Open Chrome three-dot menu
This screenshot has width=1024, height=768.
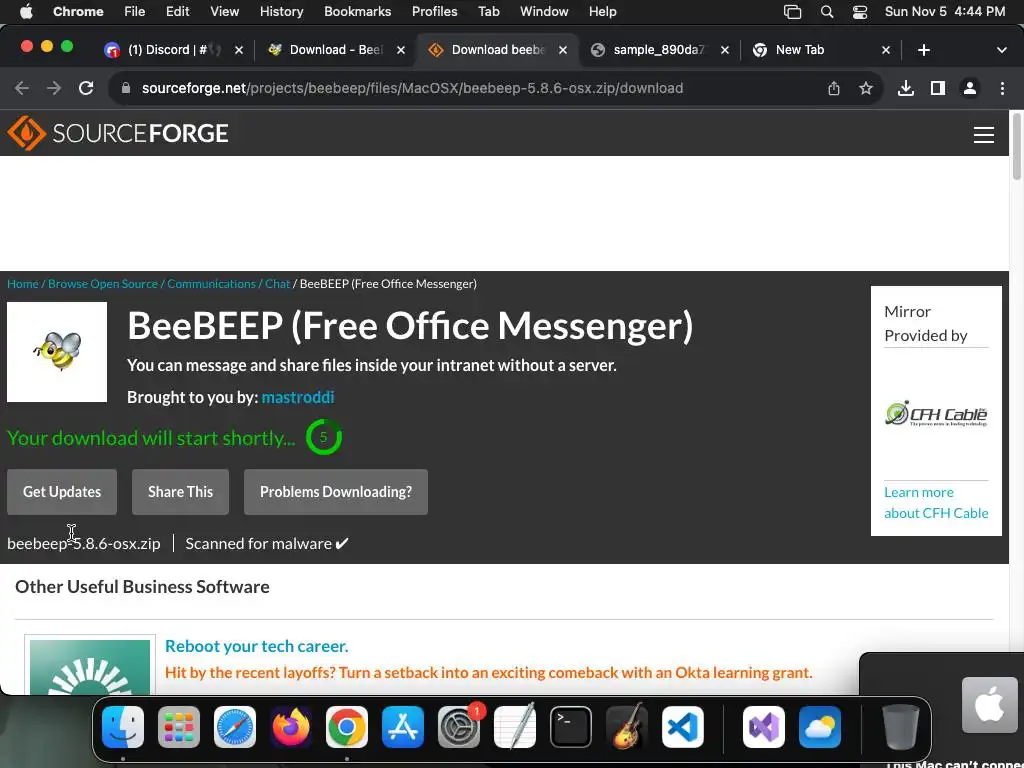[x=1002, y=88]
